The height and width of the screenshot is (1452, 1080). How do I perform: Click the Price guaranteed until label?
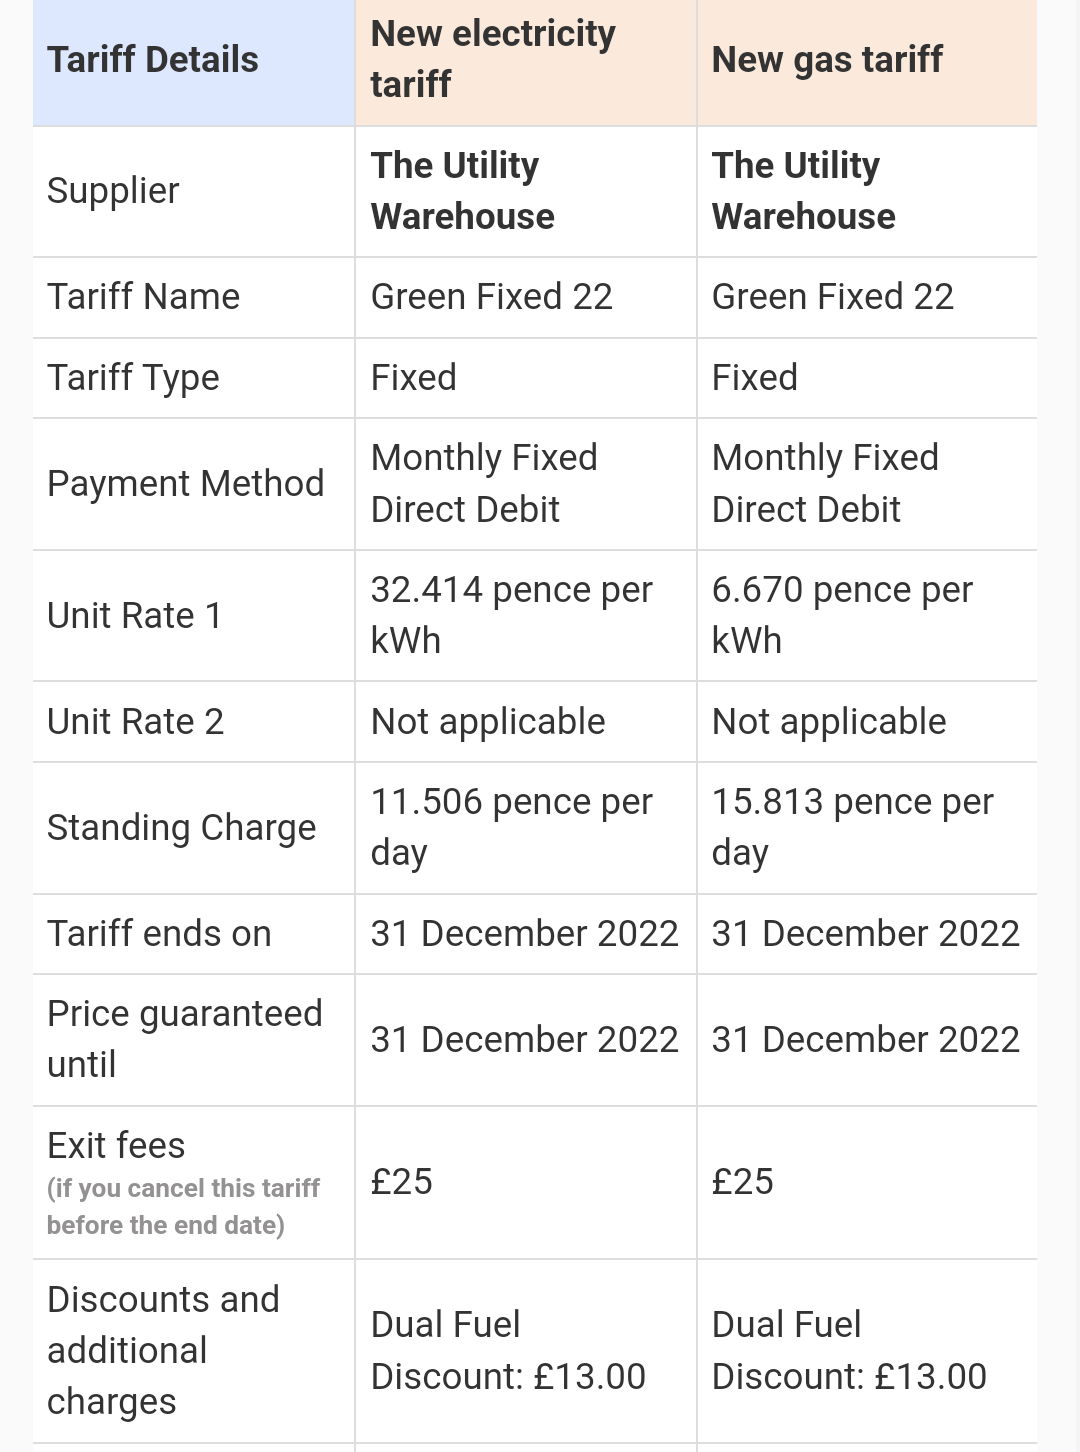coord(185,1039)
